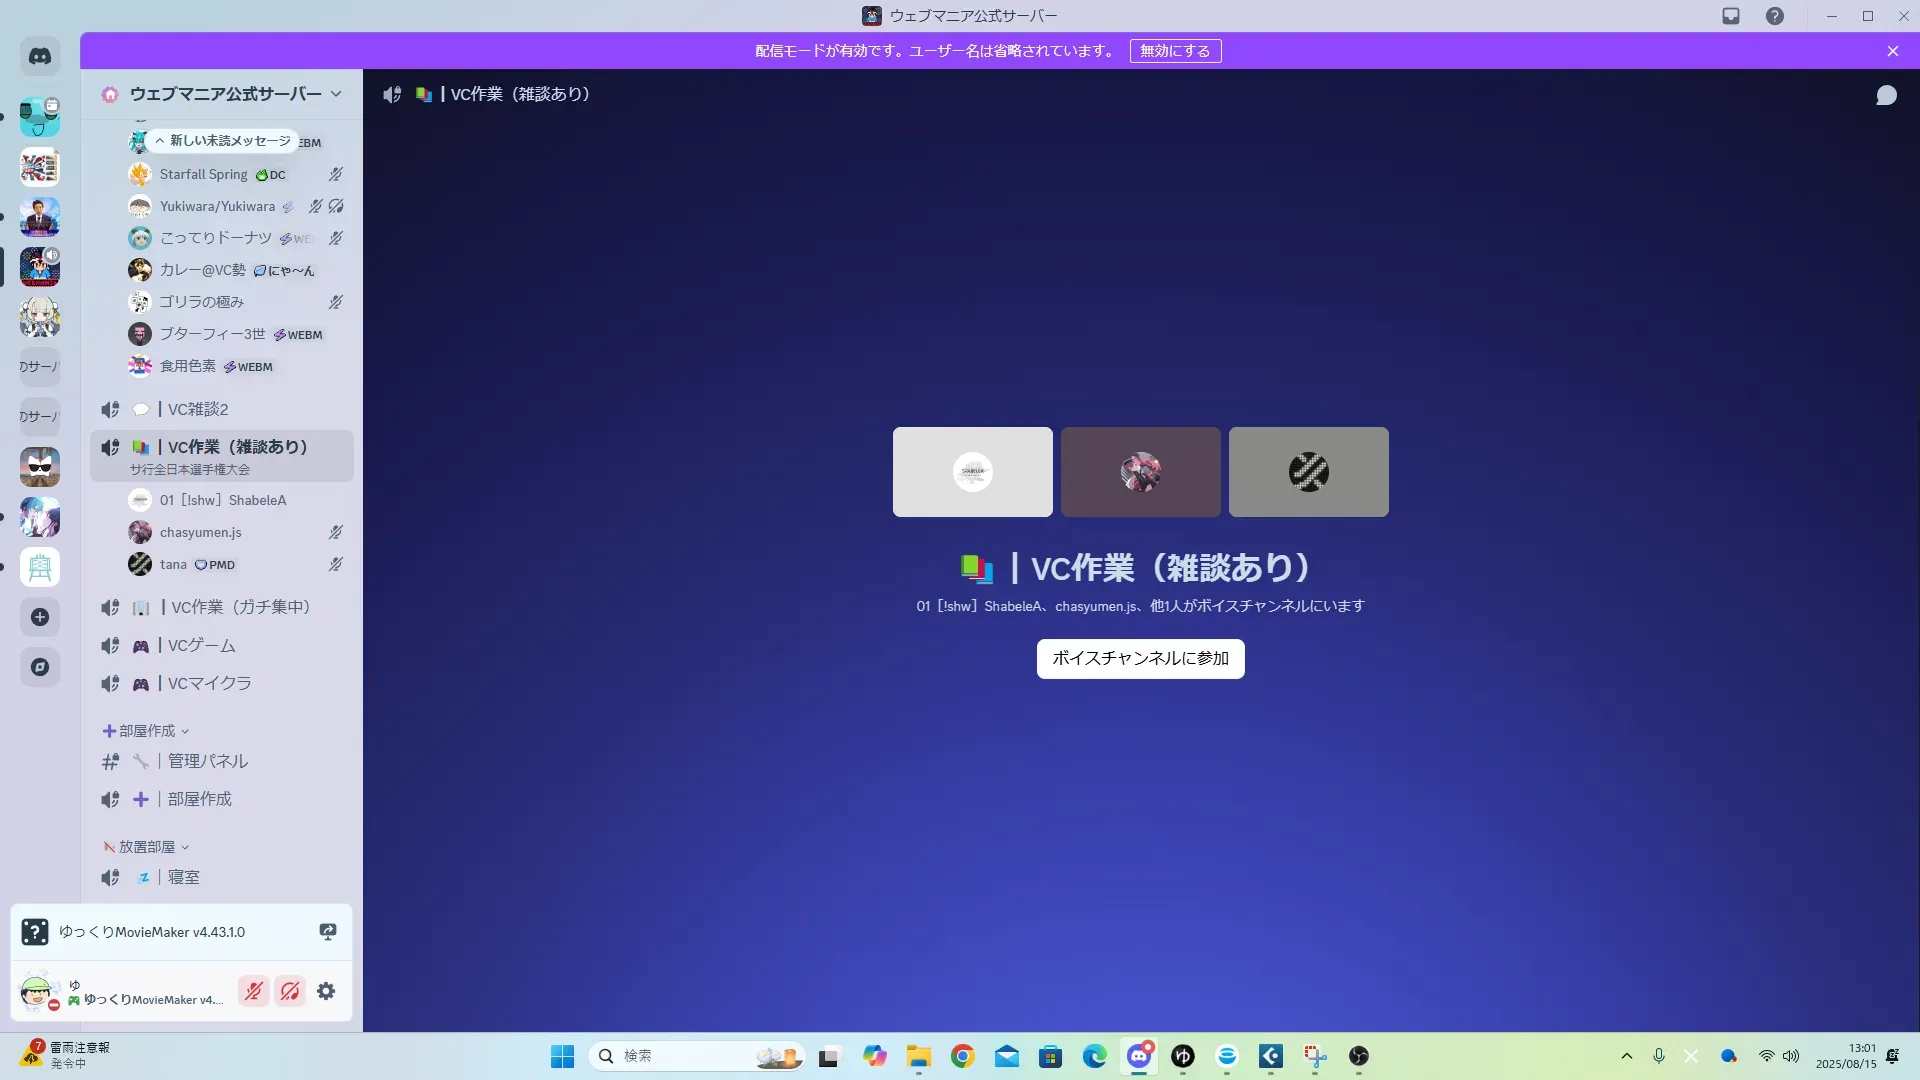1920x1080 pixels.
Task: Open the inbox icon in the title bar
Action: [x=1731, y=16]
